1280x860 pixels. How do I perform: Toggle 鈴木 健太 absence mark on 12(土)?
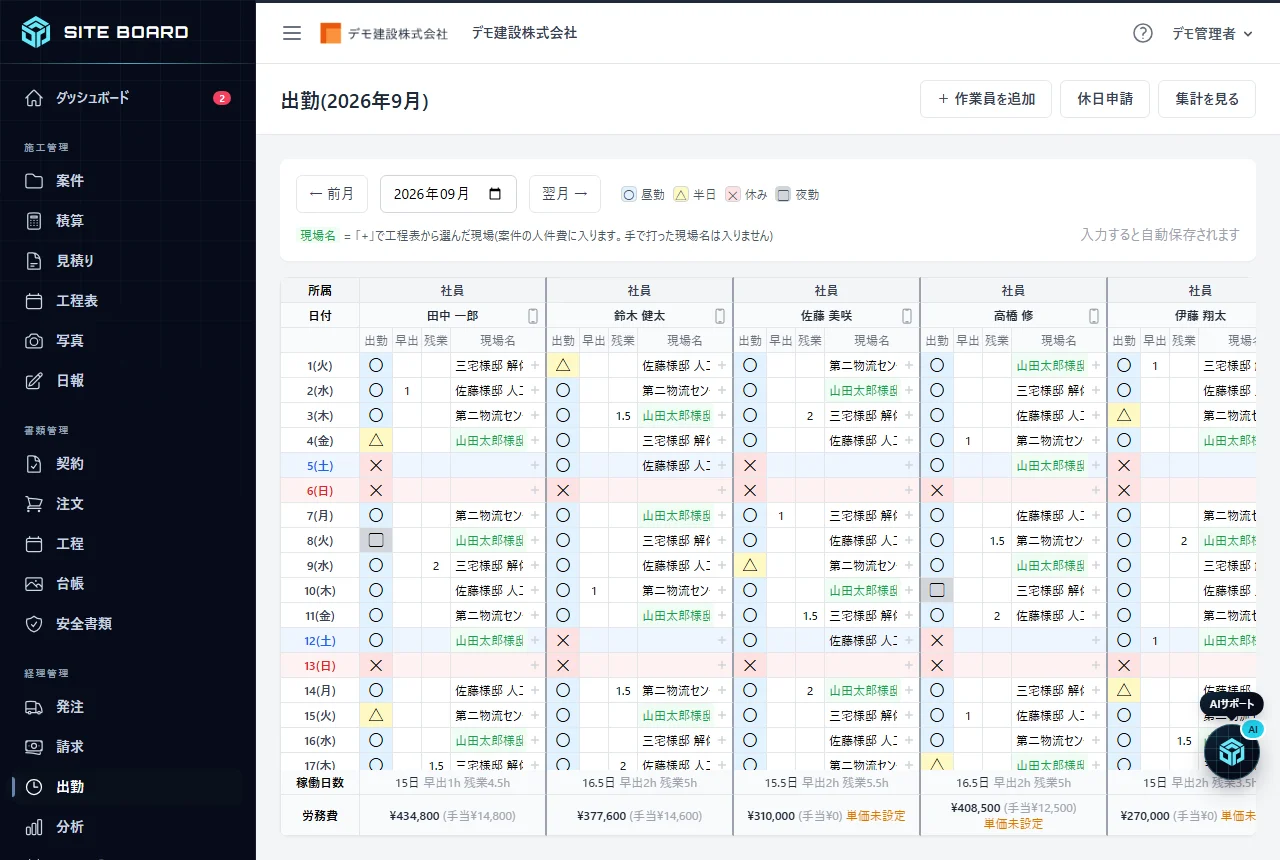pyautogui.click(x=563, y=641)
